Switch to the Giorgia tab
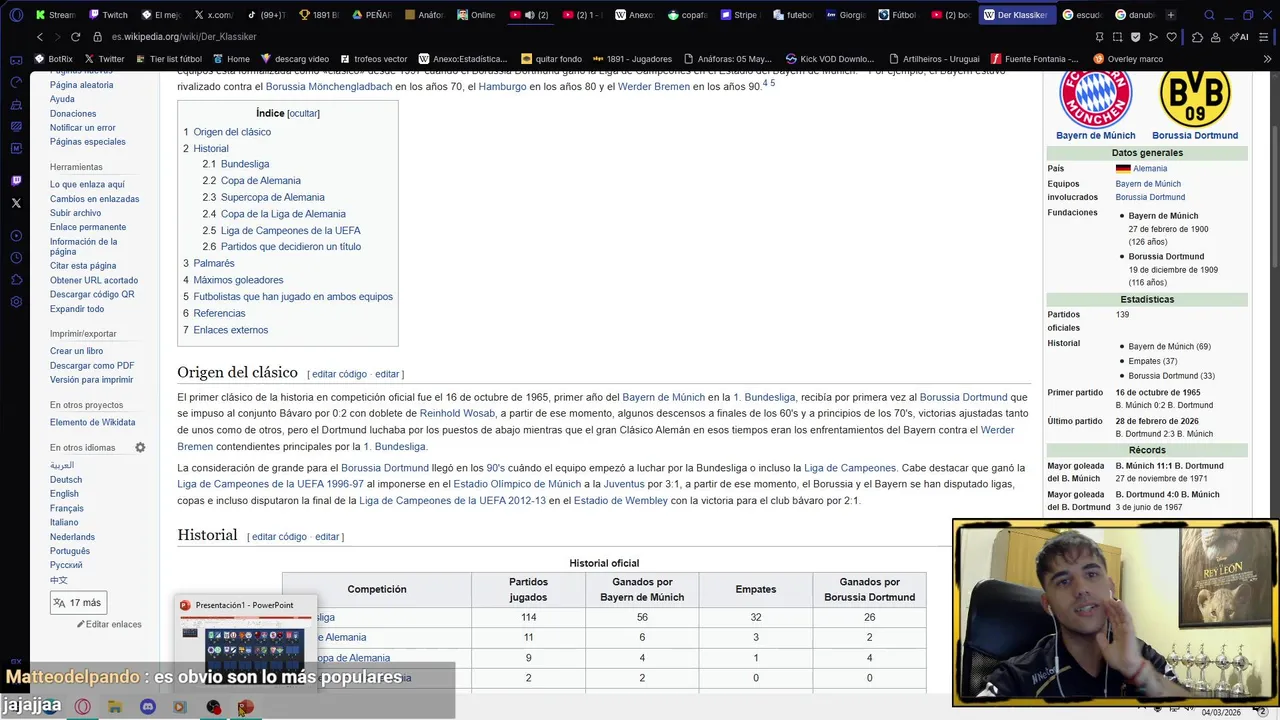This screenshot has width=1280, height=720. pos(846,15)
